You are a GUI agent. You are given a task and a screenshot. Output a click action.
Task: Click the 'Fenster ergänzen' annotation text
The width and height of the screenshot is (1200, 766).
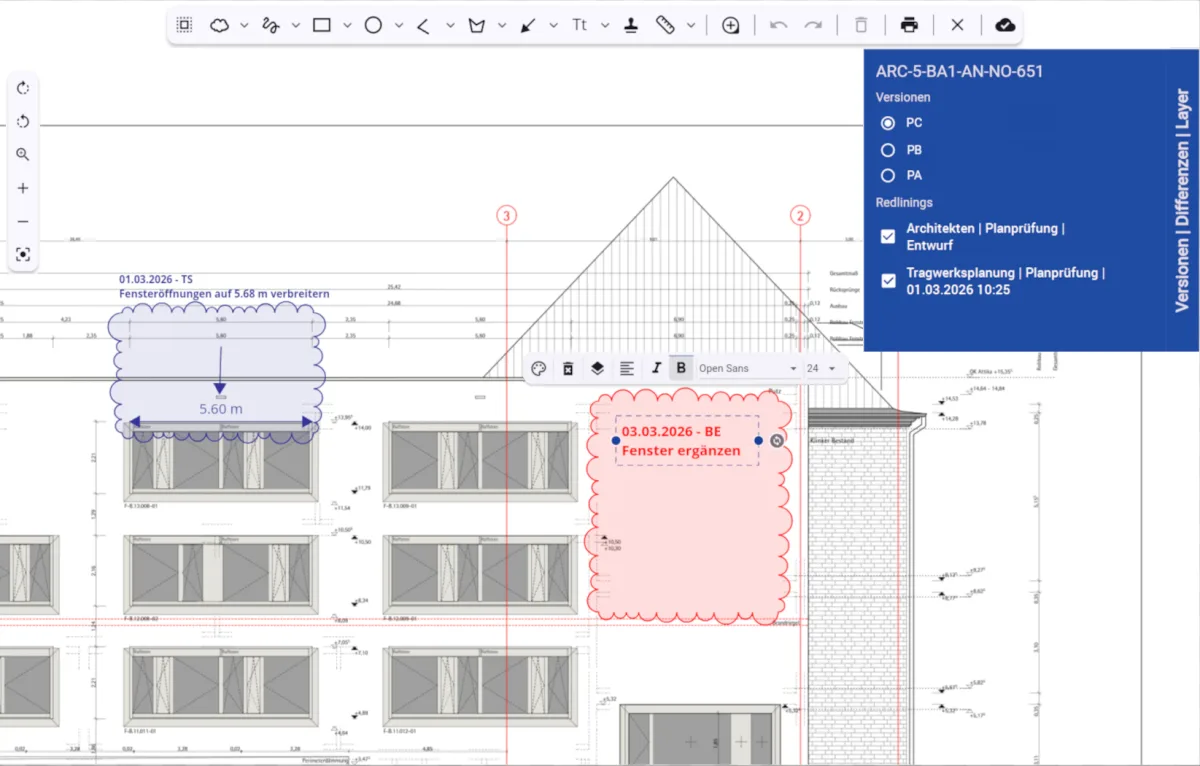681,451
